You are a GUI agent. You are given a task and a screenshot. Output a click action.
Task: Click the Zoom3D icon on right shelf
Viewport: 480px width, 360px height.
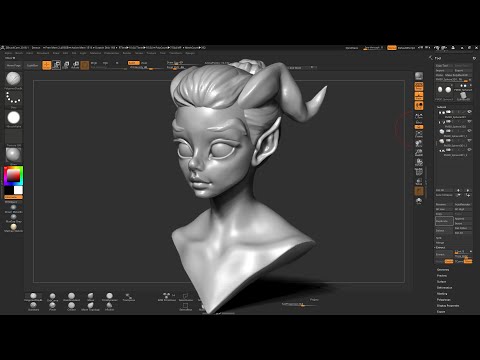419,153
